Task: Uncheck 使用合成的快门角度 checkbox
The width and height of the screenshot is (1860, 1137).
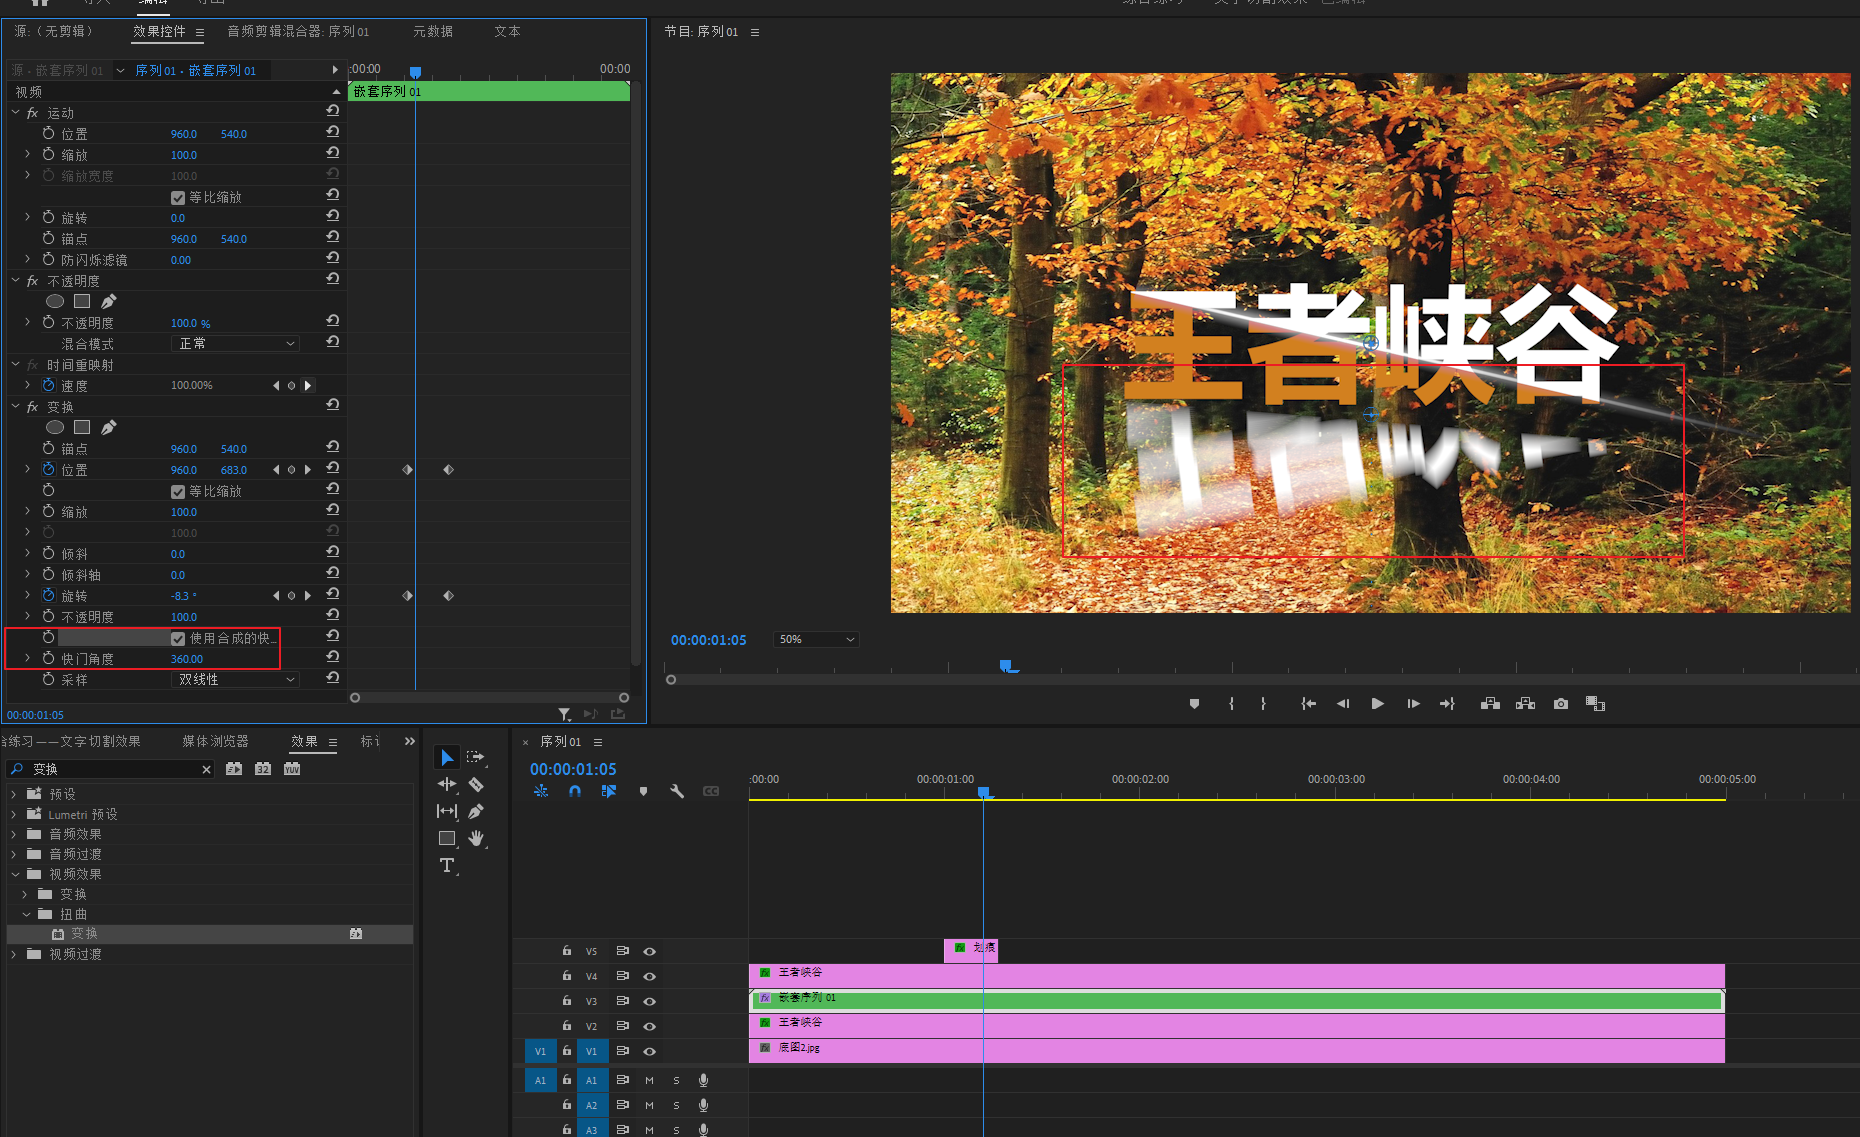Action: (178, 639)
